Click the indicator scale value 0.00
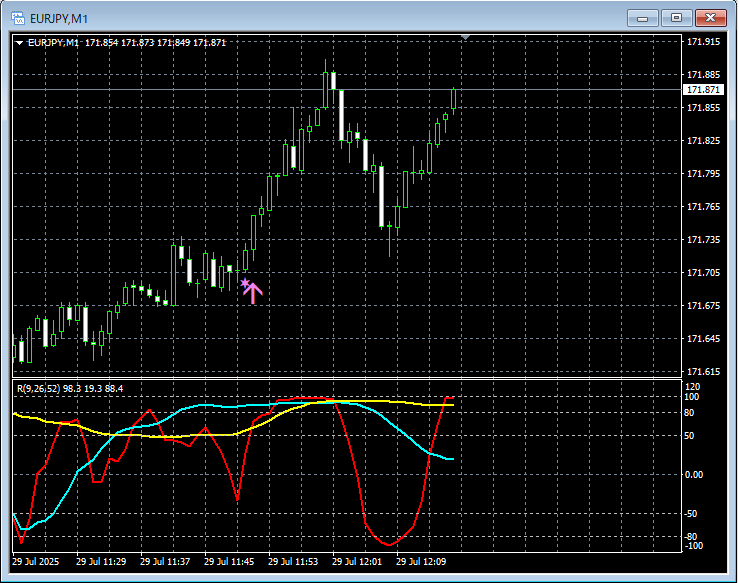Image resolution: width=739 pixels, height=583 pixels. pyautogui.click(x=694, y=475)
